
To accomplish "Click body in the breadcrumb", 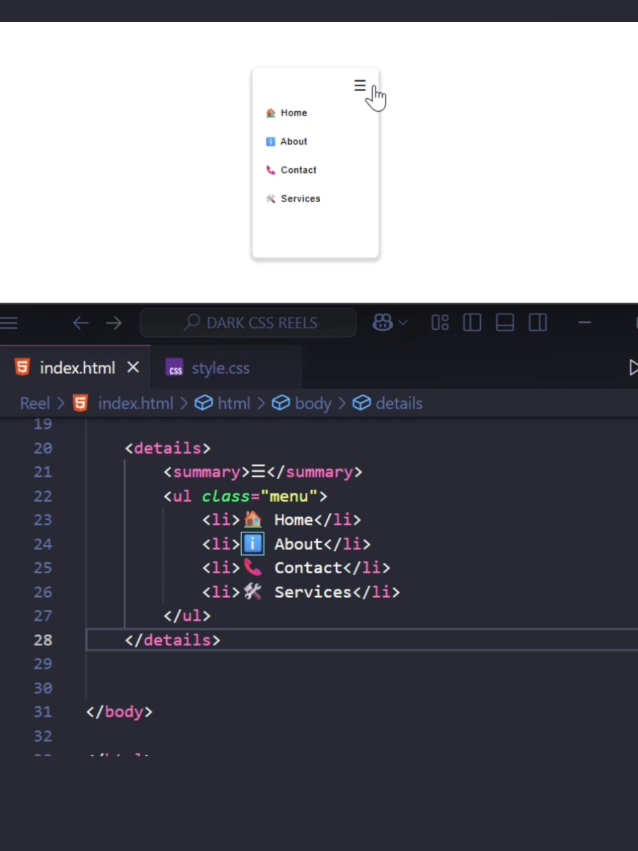I will [x=312, y=403].
